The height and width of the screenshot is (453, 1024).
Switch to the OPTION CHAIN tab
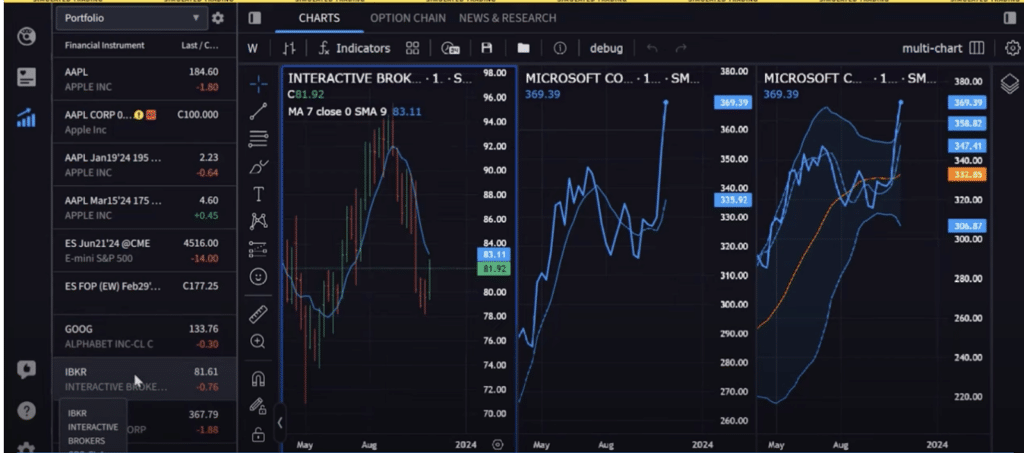coord(408,18)
